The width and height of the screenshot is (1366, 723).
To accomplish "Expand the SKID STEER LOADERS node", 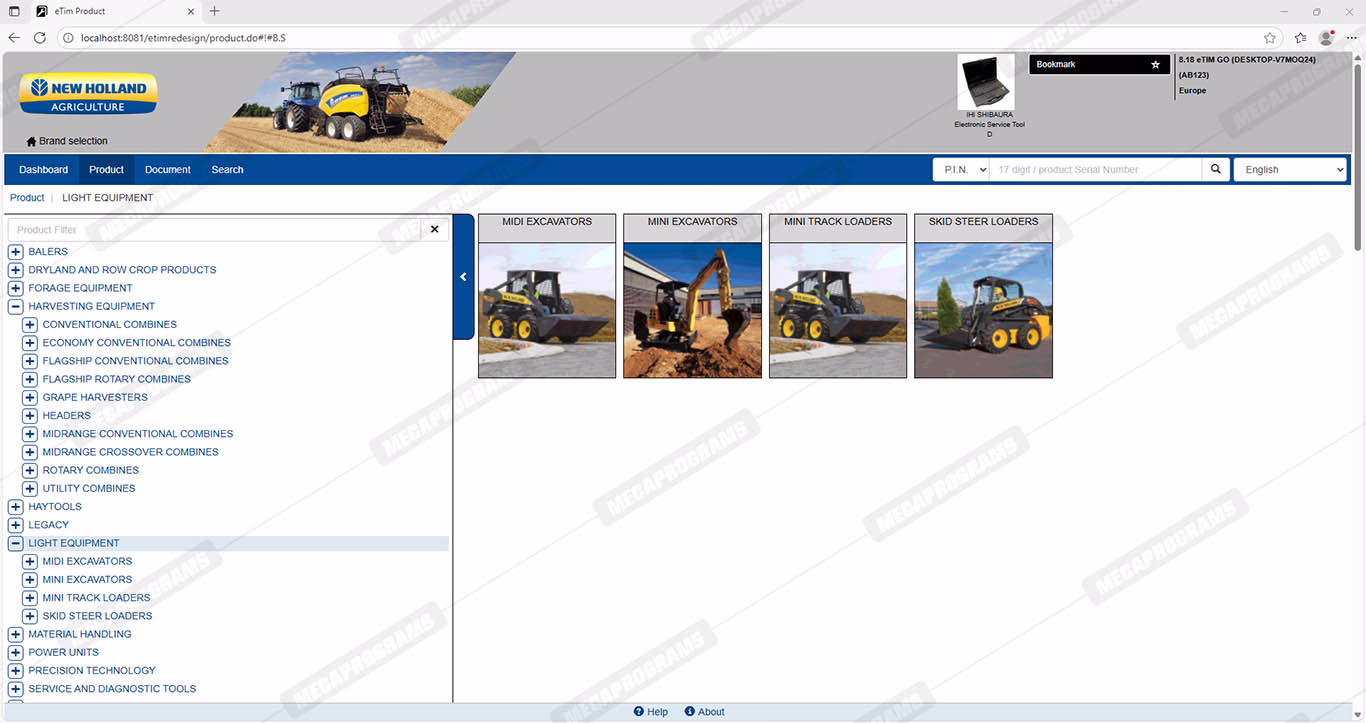I will pyautogui.click(x=30, y=616).
